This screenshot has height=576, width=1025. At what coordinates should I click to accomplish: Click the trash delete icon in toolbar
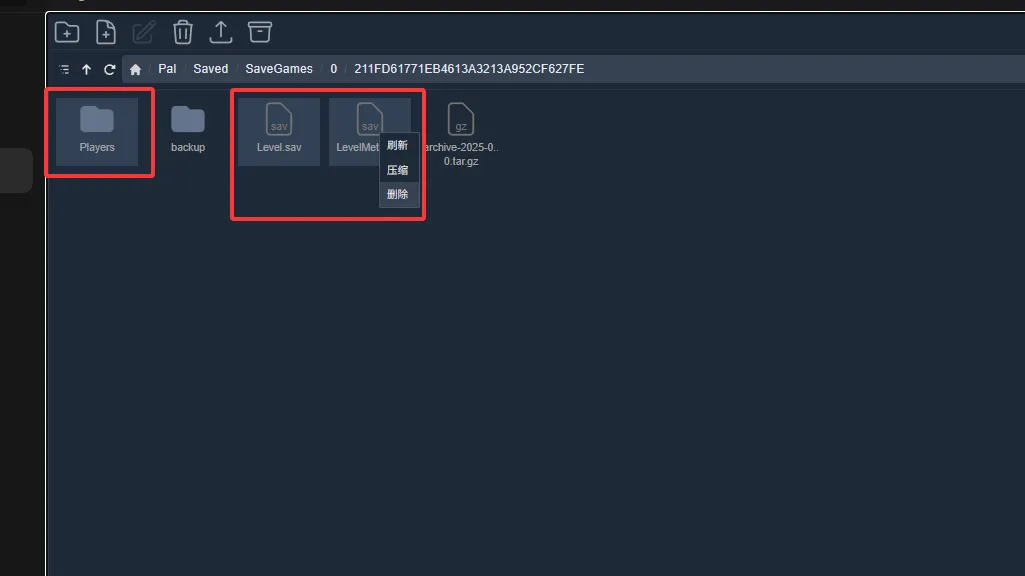coord(182,32)
